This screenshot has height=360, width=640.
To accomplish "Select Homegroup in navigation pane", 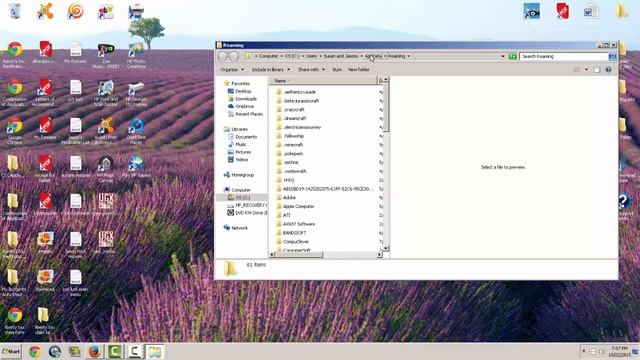I will pos(242,175).
